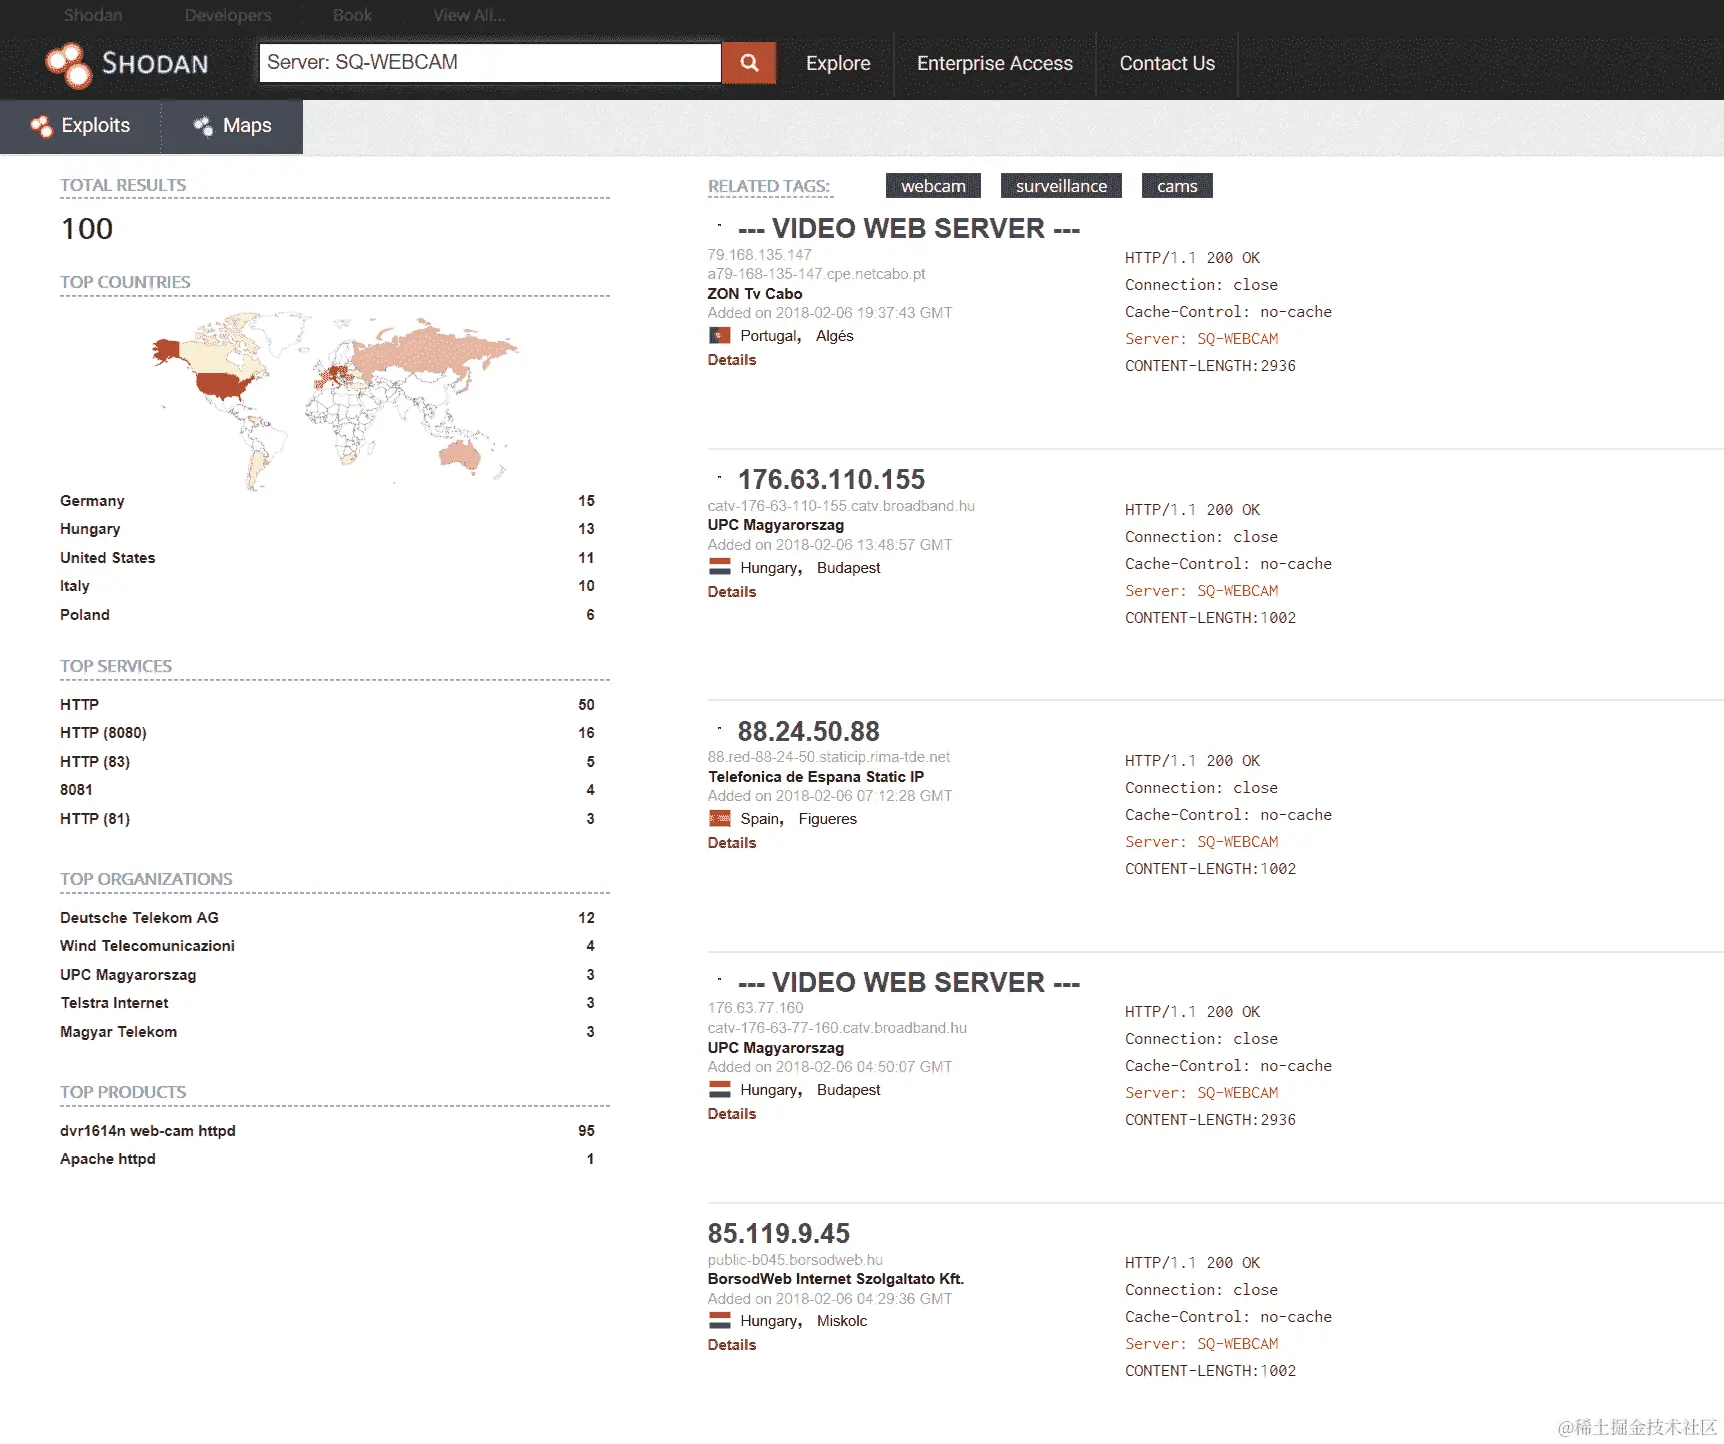Click BorsodWeb Internet Szolgaltato Kft. link
The width and height of the screenshot is (1724, 1444).
(836, 1279)
